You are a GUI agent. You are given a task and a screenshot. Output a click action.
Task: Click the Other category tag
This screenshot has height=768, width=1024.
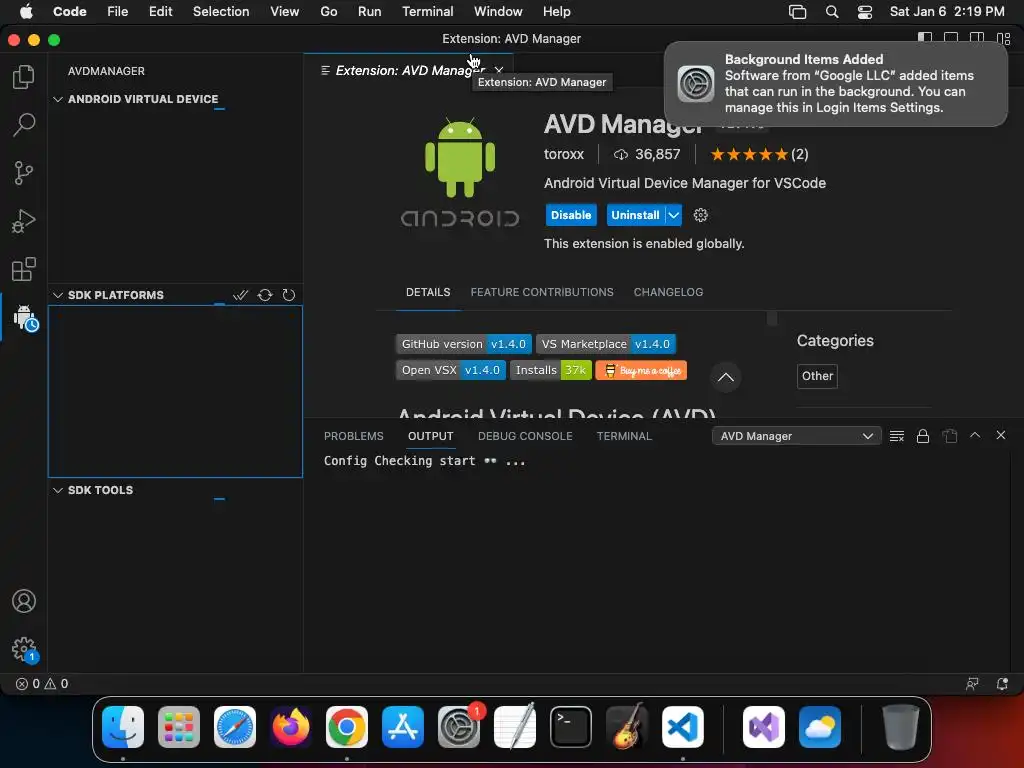pyautogui.click(x=817, y=376)
